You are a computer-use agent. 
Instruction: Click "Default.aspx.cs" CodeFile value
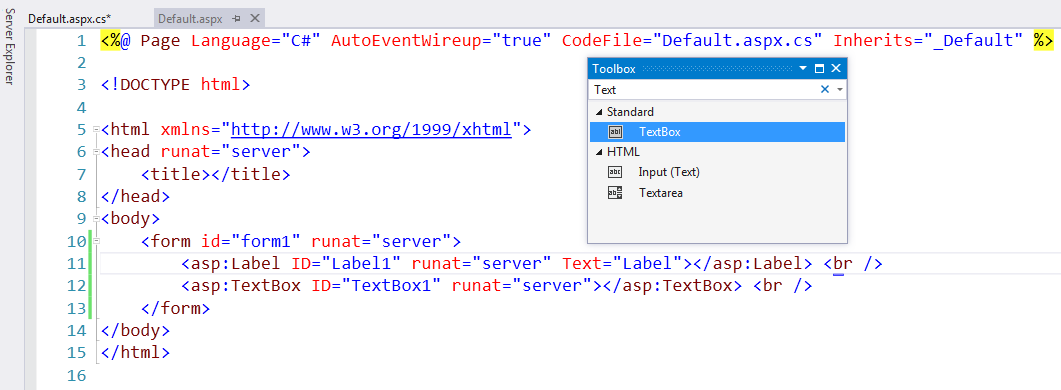738,40
